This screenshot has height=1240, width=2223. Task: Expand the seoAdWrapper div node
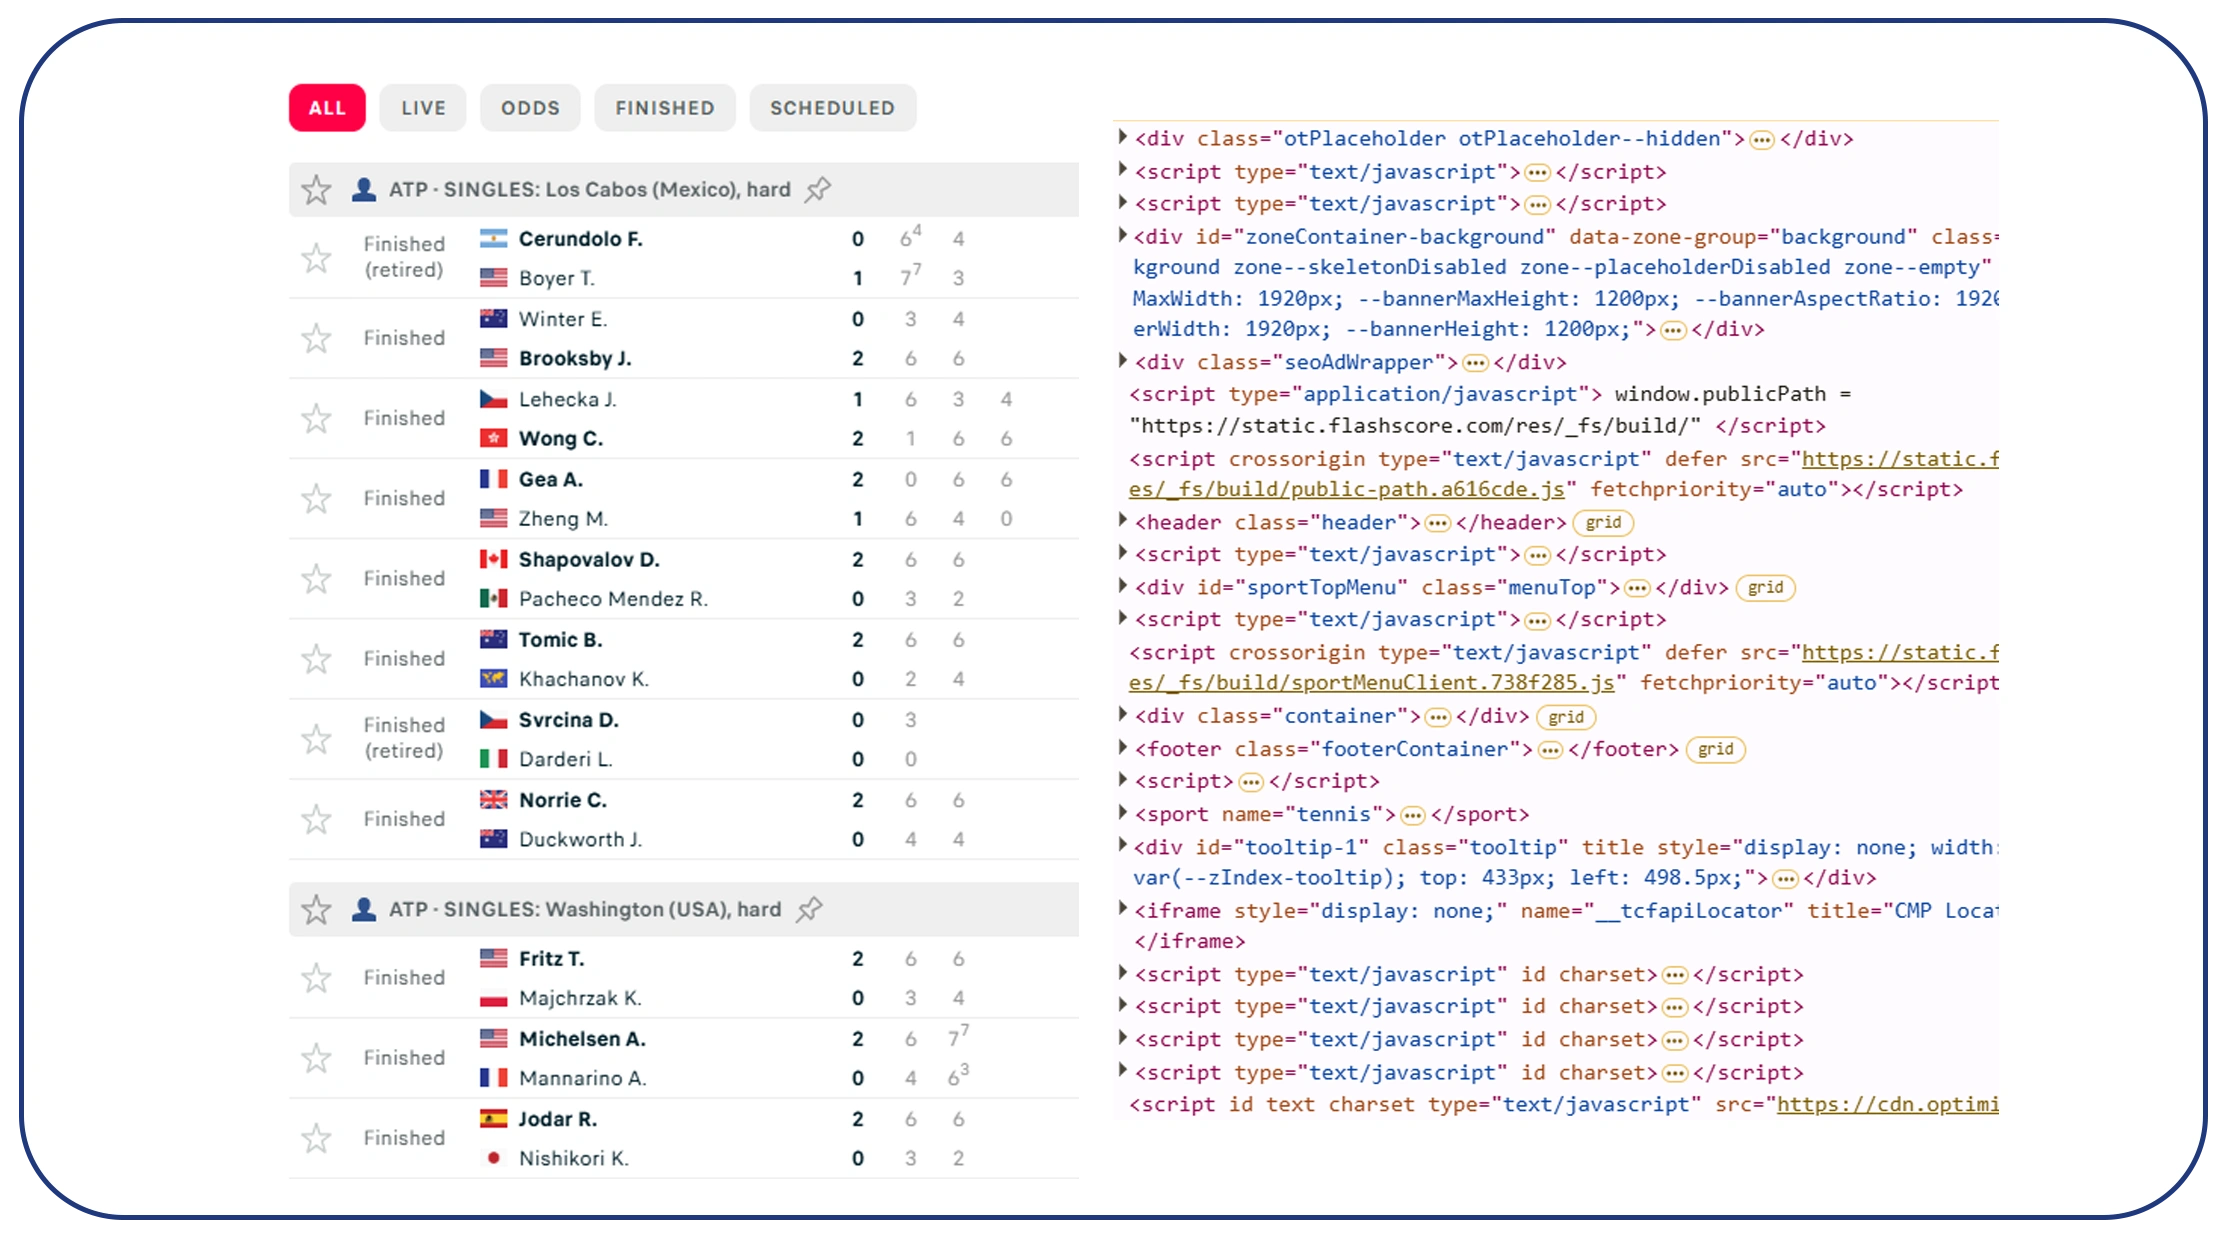click(1122, 360)
